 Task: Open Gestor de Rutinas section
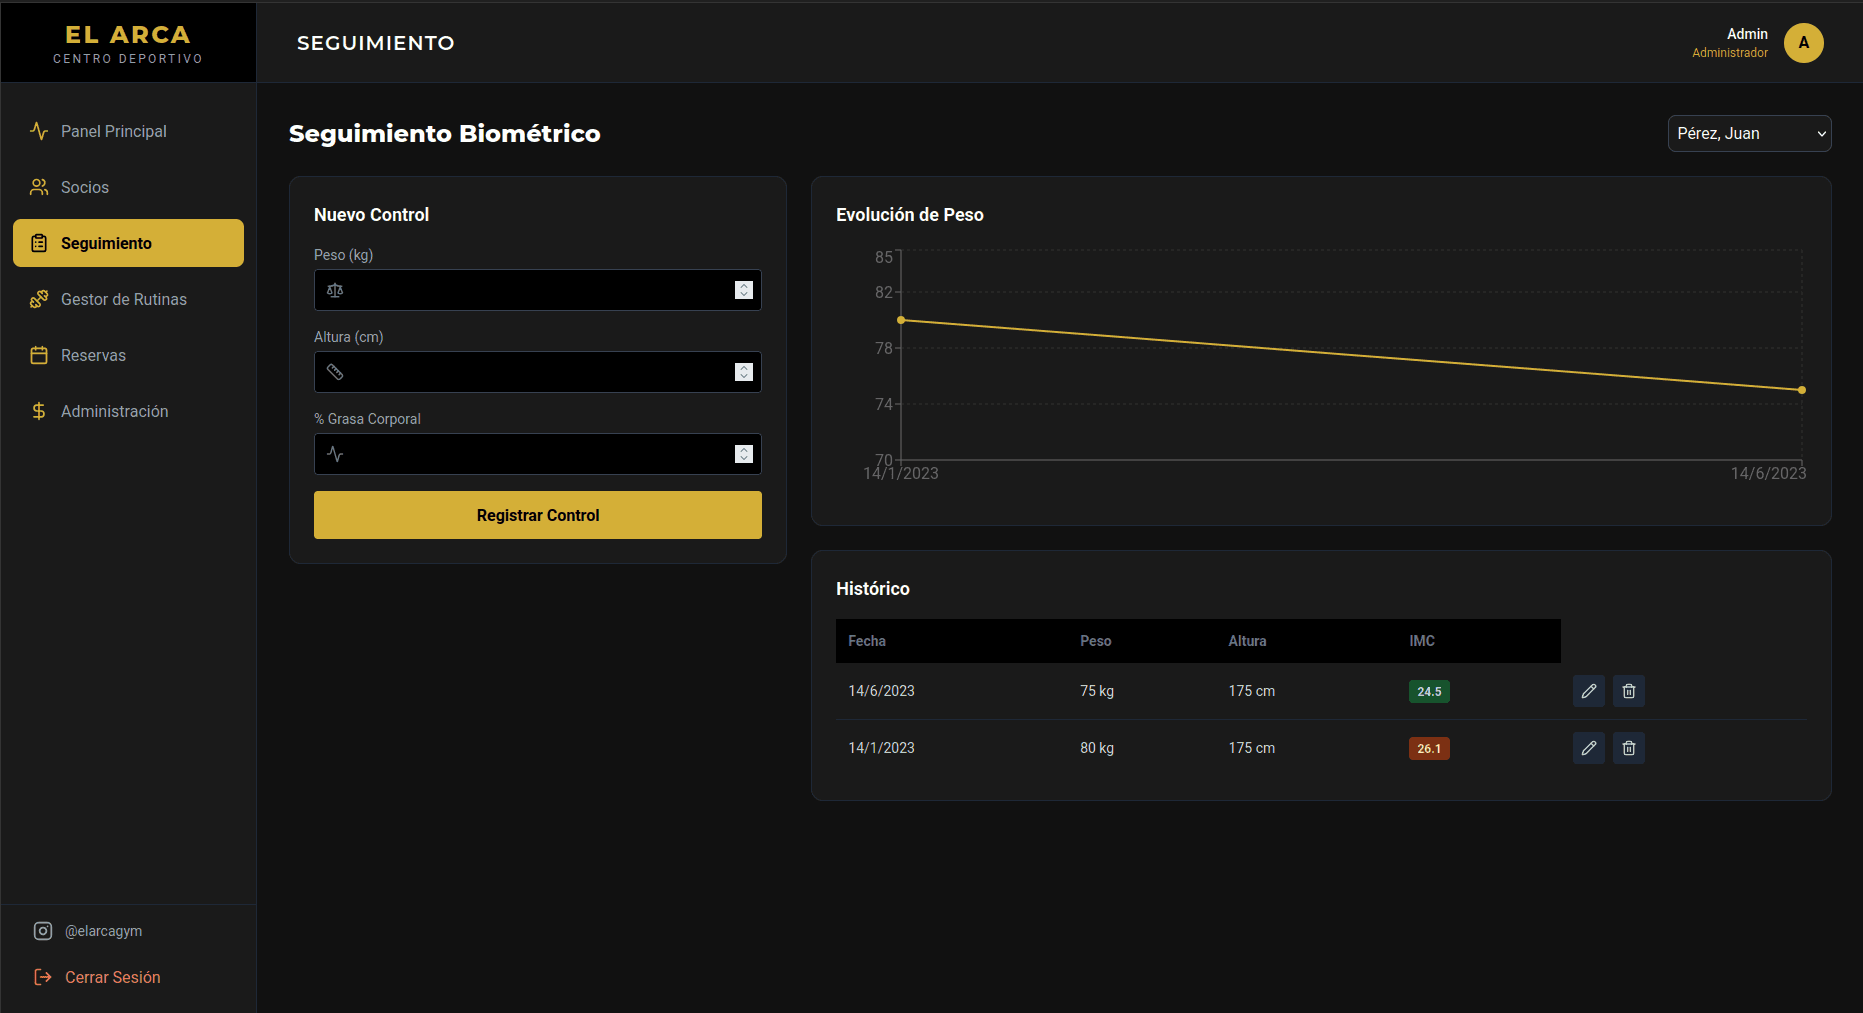123,299
